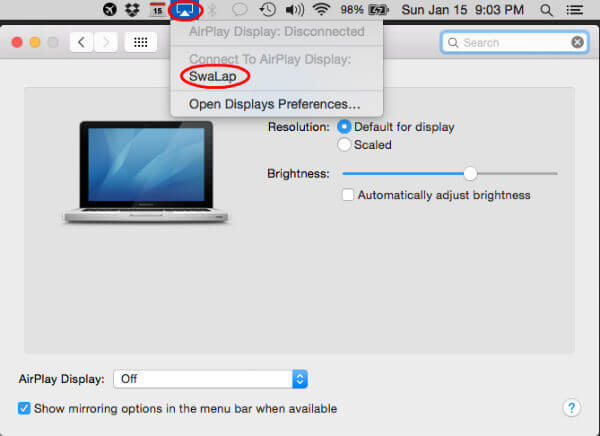Click the Bluetooth menu bar icon
This screenshot has width=600, height=436.
tap(212, 10)
